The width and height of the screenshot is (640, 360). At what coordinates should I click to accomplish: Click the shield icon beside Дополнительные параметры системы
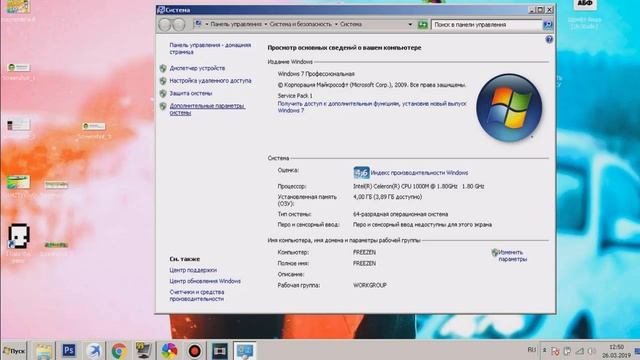tap(163, 106)
